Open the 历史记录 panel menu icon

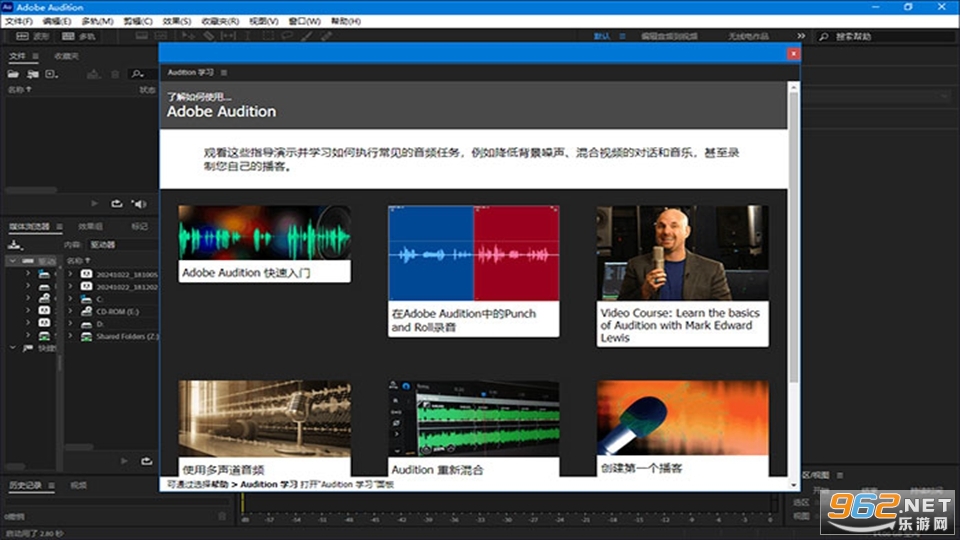click(51, 486)
